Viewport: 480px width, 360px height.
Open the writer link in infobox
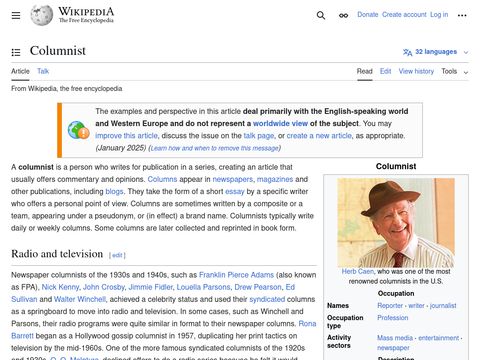416,306
